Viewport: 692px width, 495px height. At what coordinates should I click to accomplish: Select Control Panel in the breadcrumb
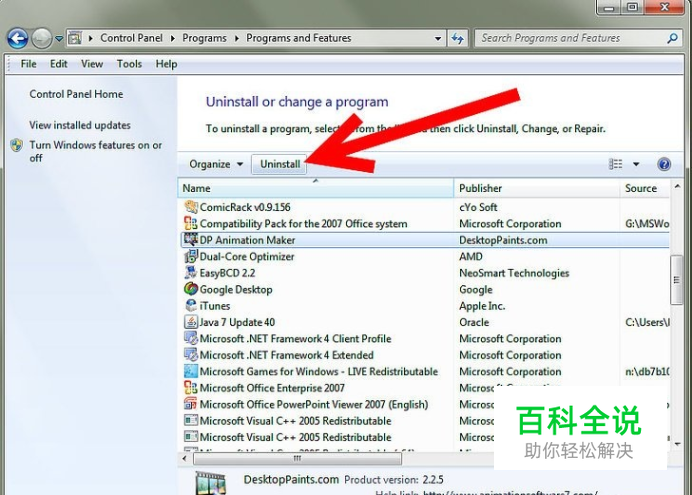[x=131, y=38]
